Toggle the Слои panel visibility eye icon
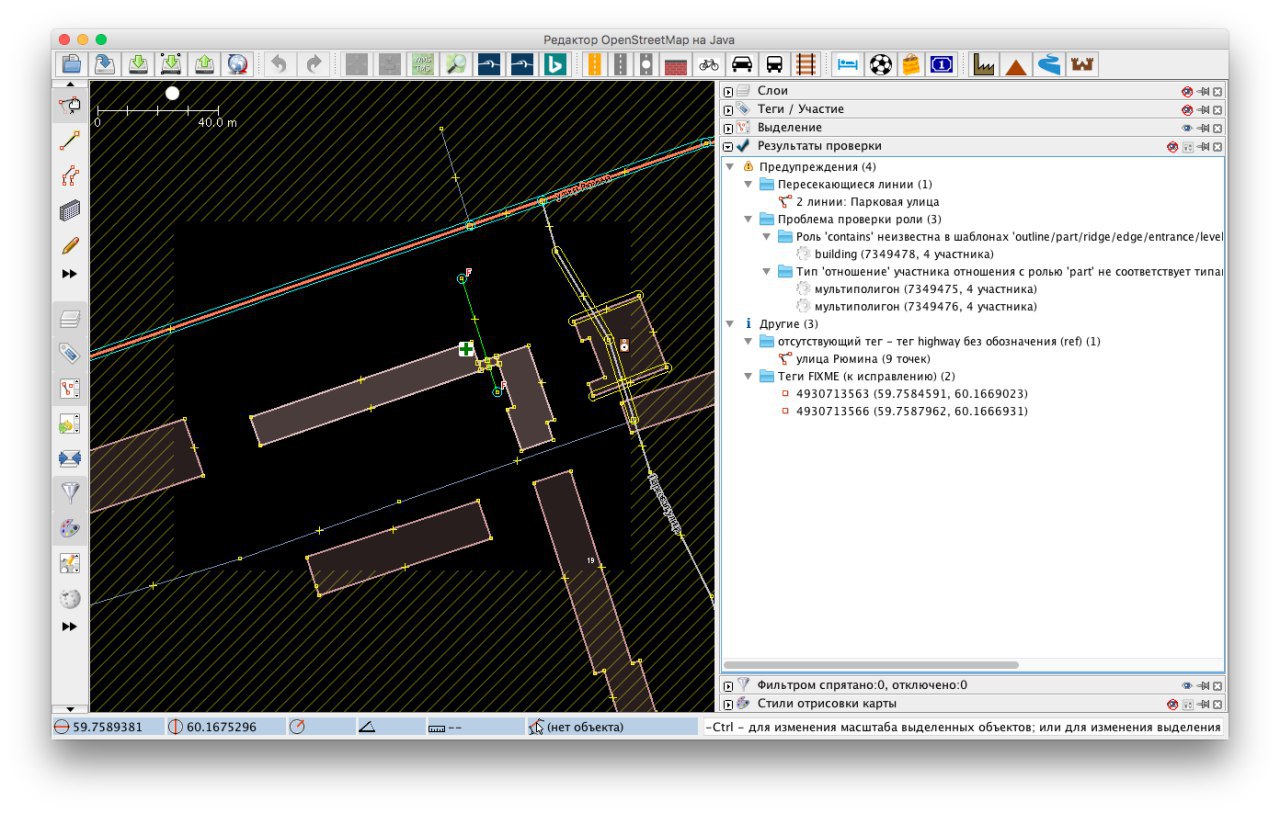This screenshot has width=1280, height=813. coord(1187,91)
